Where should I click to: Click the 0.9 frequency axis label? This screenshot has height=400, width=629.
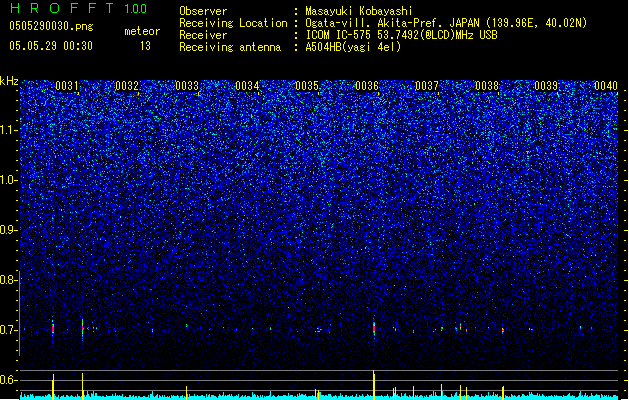(x=9, y=230)
